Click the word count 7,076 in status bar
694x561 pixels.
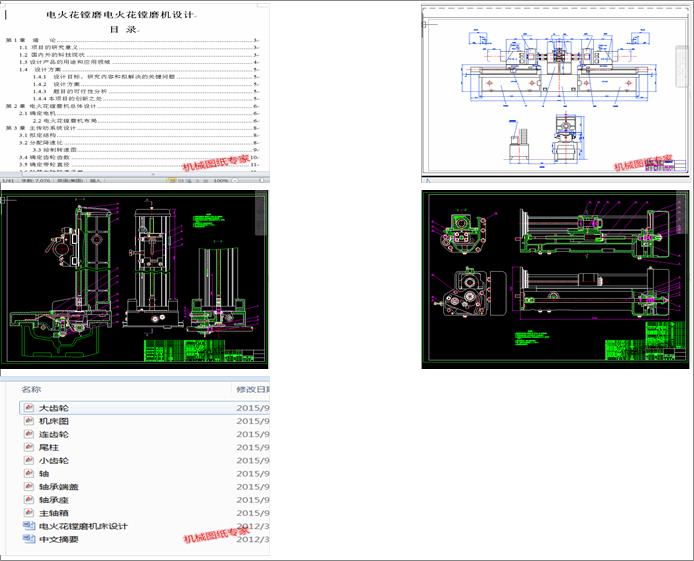tap(36, 181)
